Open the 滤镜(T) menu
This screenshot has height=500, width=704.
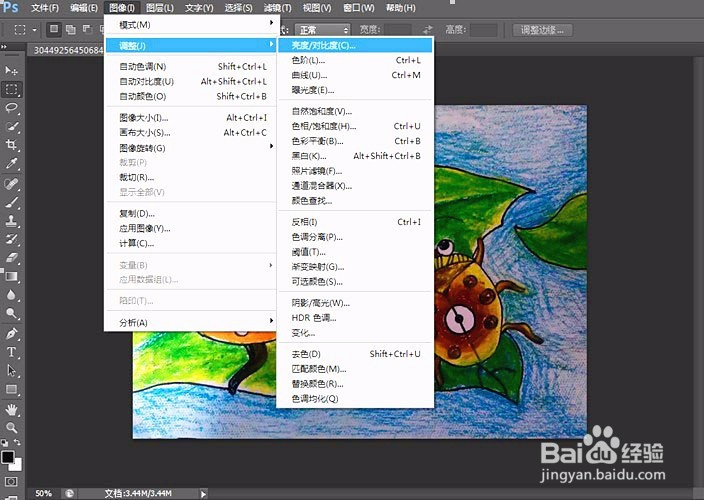277,8
